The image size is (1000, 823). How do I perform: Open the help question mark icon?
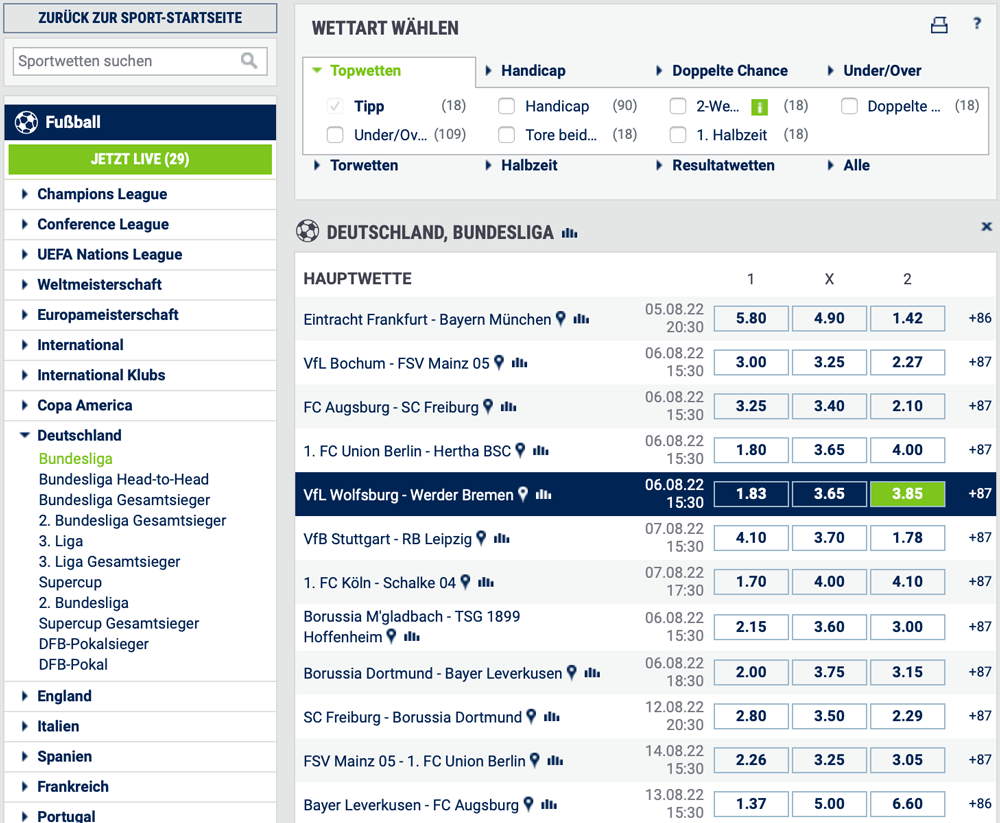point(977,24)
